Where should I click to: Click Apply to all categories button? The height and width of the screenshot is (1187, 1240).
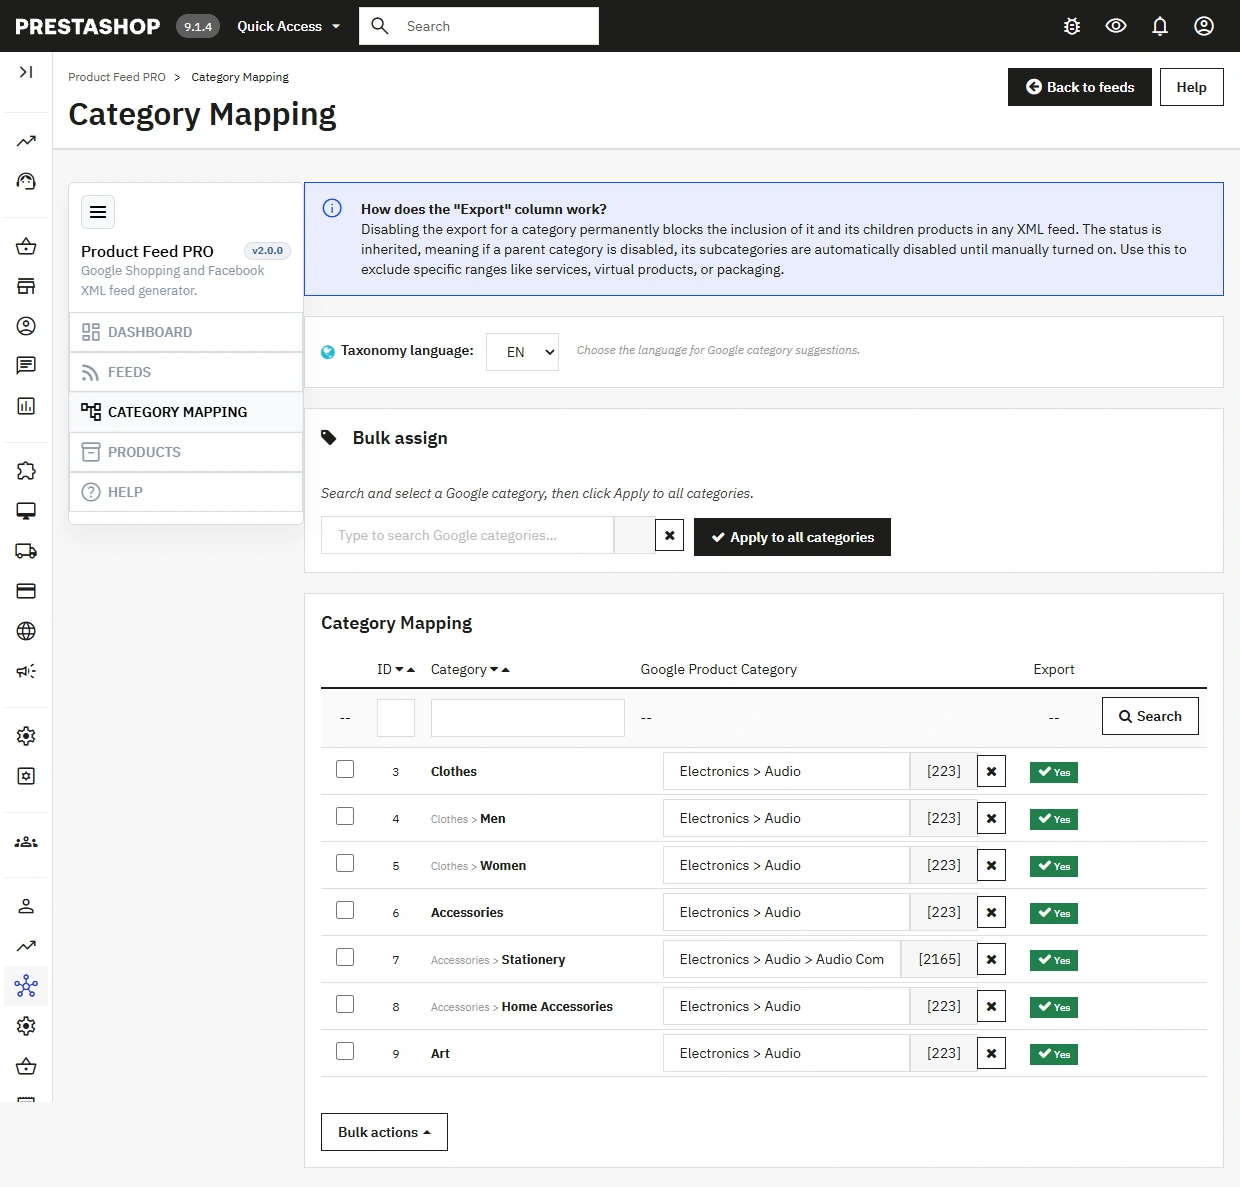(x=792, y=537)
